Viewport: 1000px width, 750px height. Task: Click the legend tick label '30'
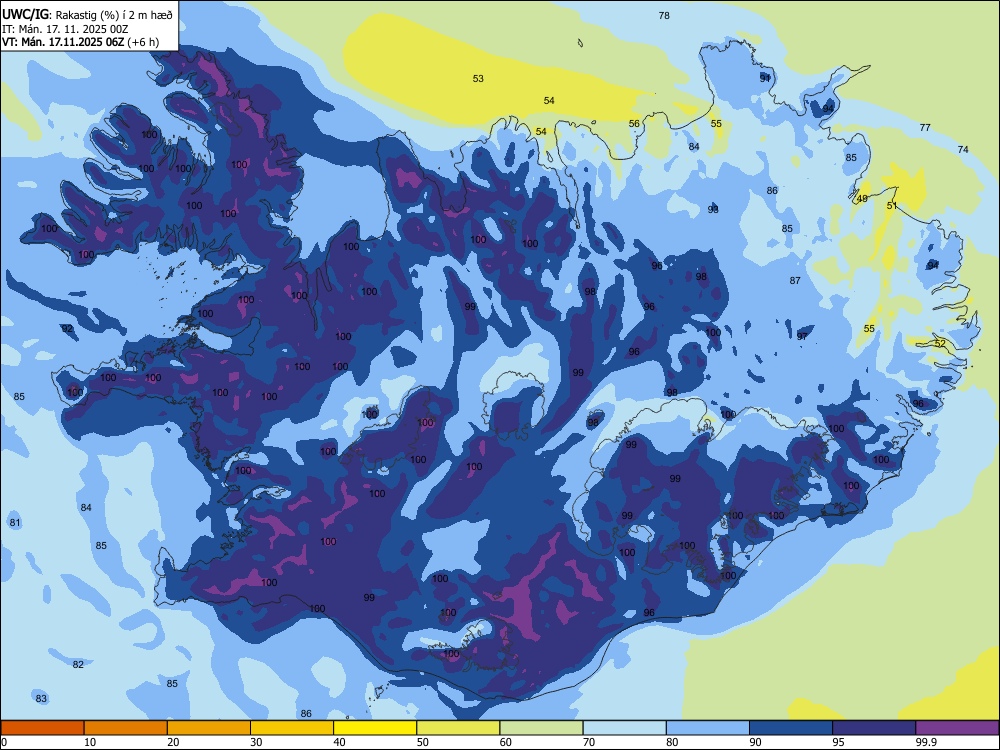[x=256, y=742]
